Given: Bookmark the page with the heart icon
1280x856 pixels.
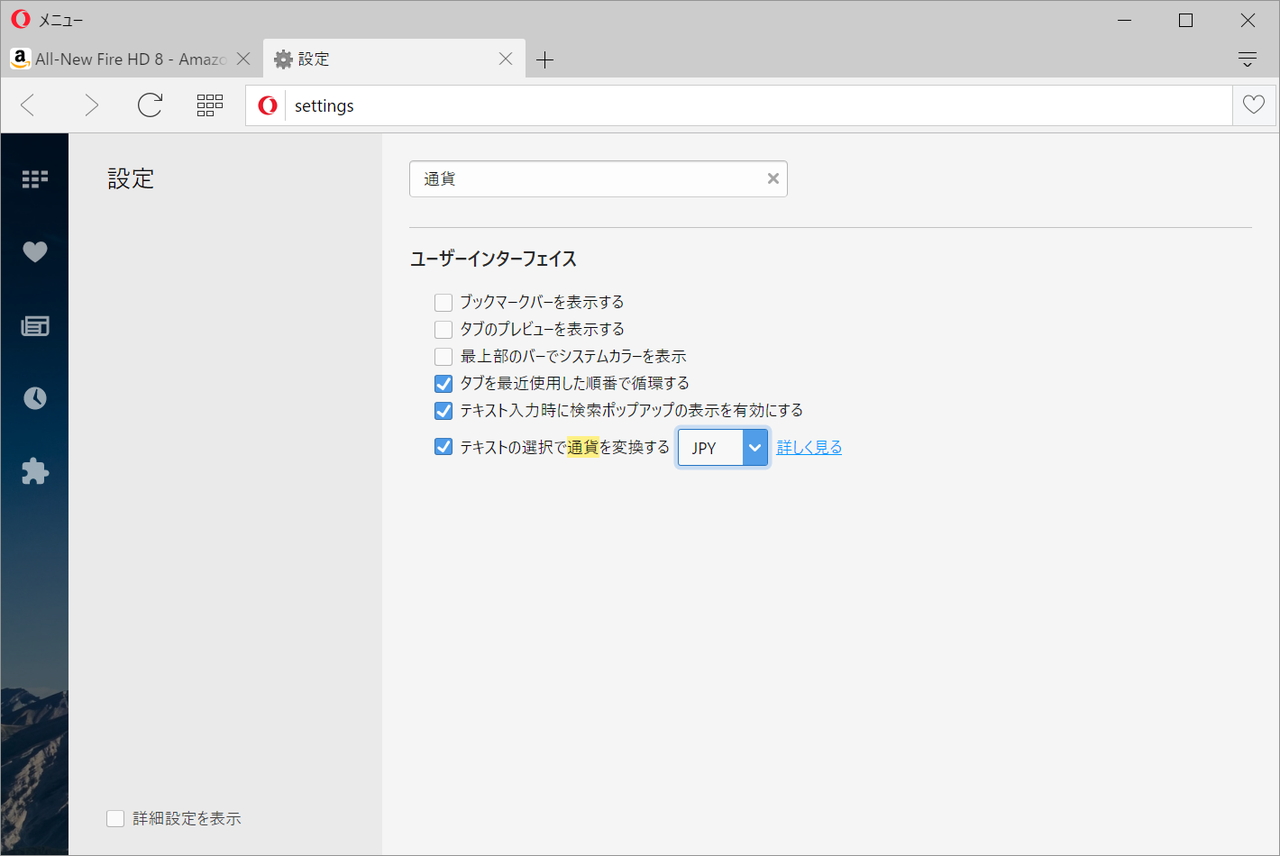Looking at the screenshot, I should click(1253, 104).
